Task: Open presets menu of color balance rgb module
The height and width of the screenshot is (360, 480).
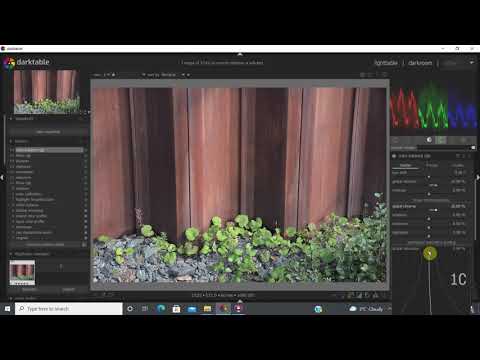Action: (469, 156)
